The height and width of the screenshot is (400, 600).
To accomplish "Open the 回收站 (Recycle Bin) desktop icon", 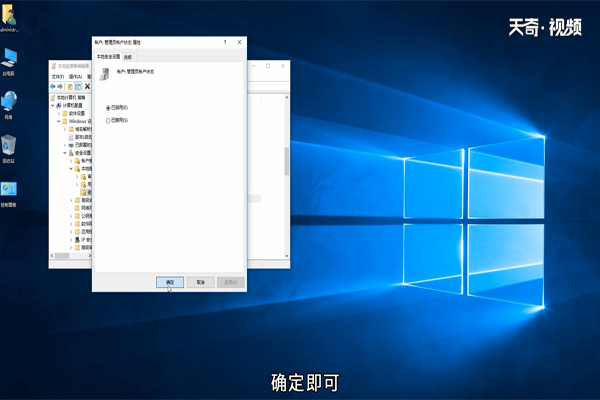I will tap(8, 148).
